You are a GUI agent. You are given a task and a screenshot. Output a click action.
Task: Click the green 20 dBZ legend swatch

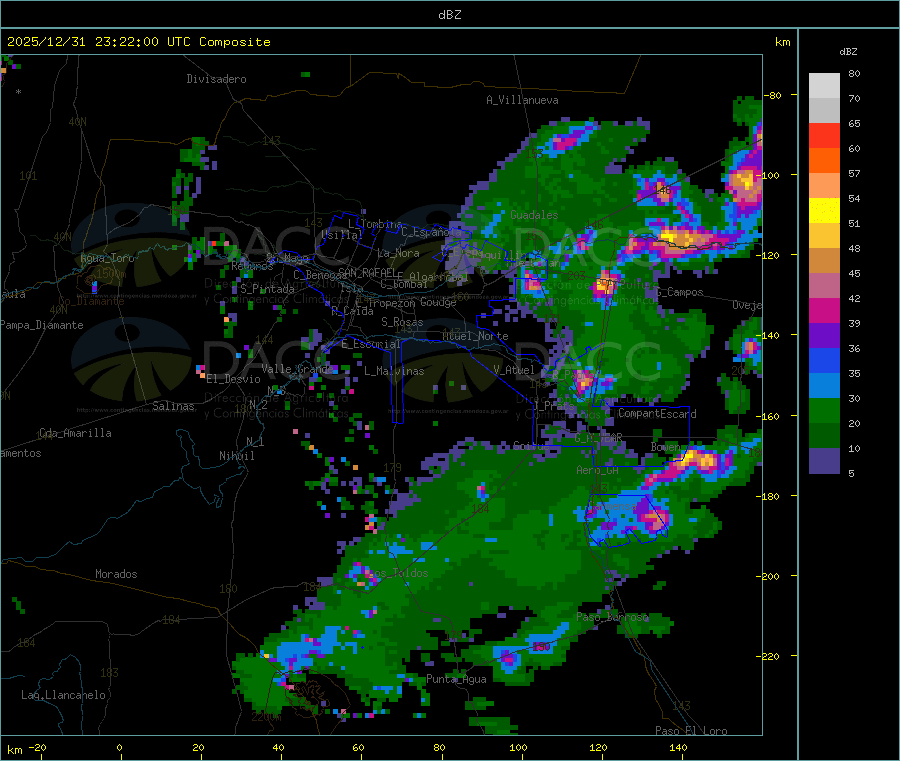coord(824,410)
